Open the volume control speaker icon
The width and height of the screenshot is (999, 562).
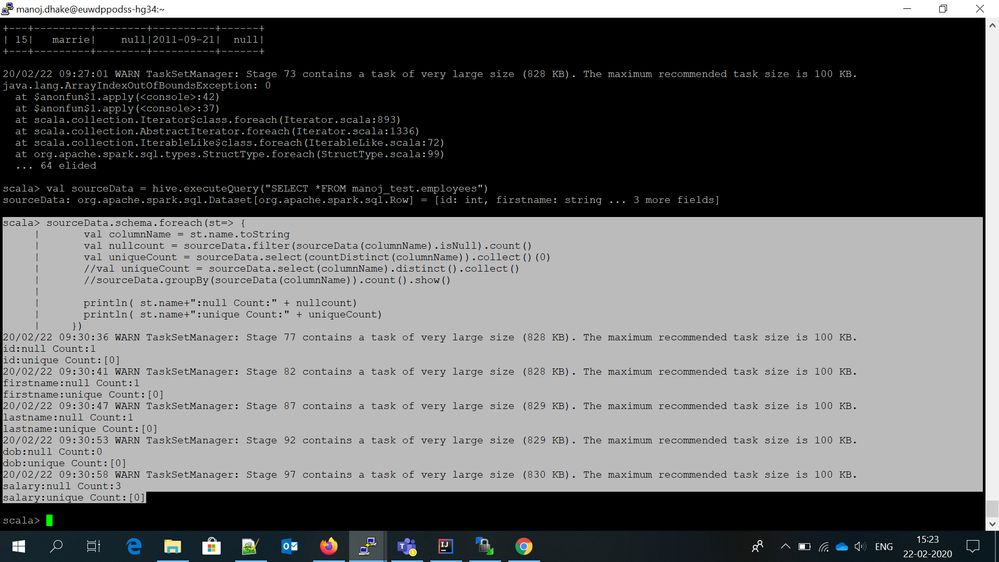[860, 547]
